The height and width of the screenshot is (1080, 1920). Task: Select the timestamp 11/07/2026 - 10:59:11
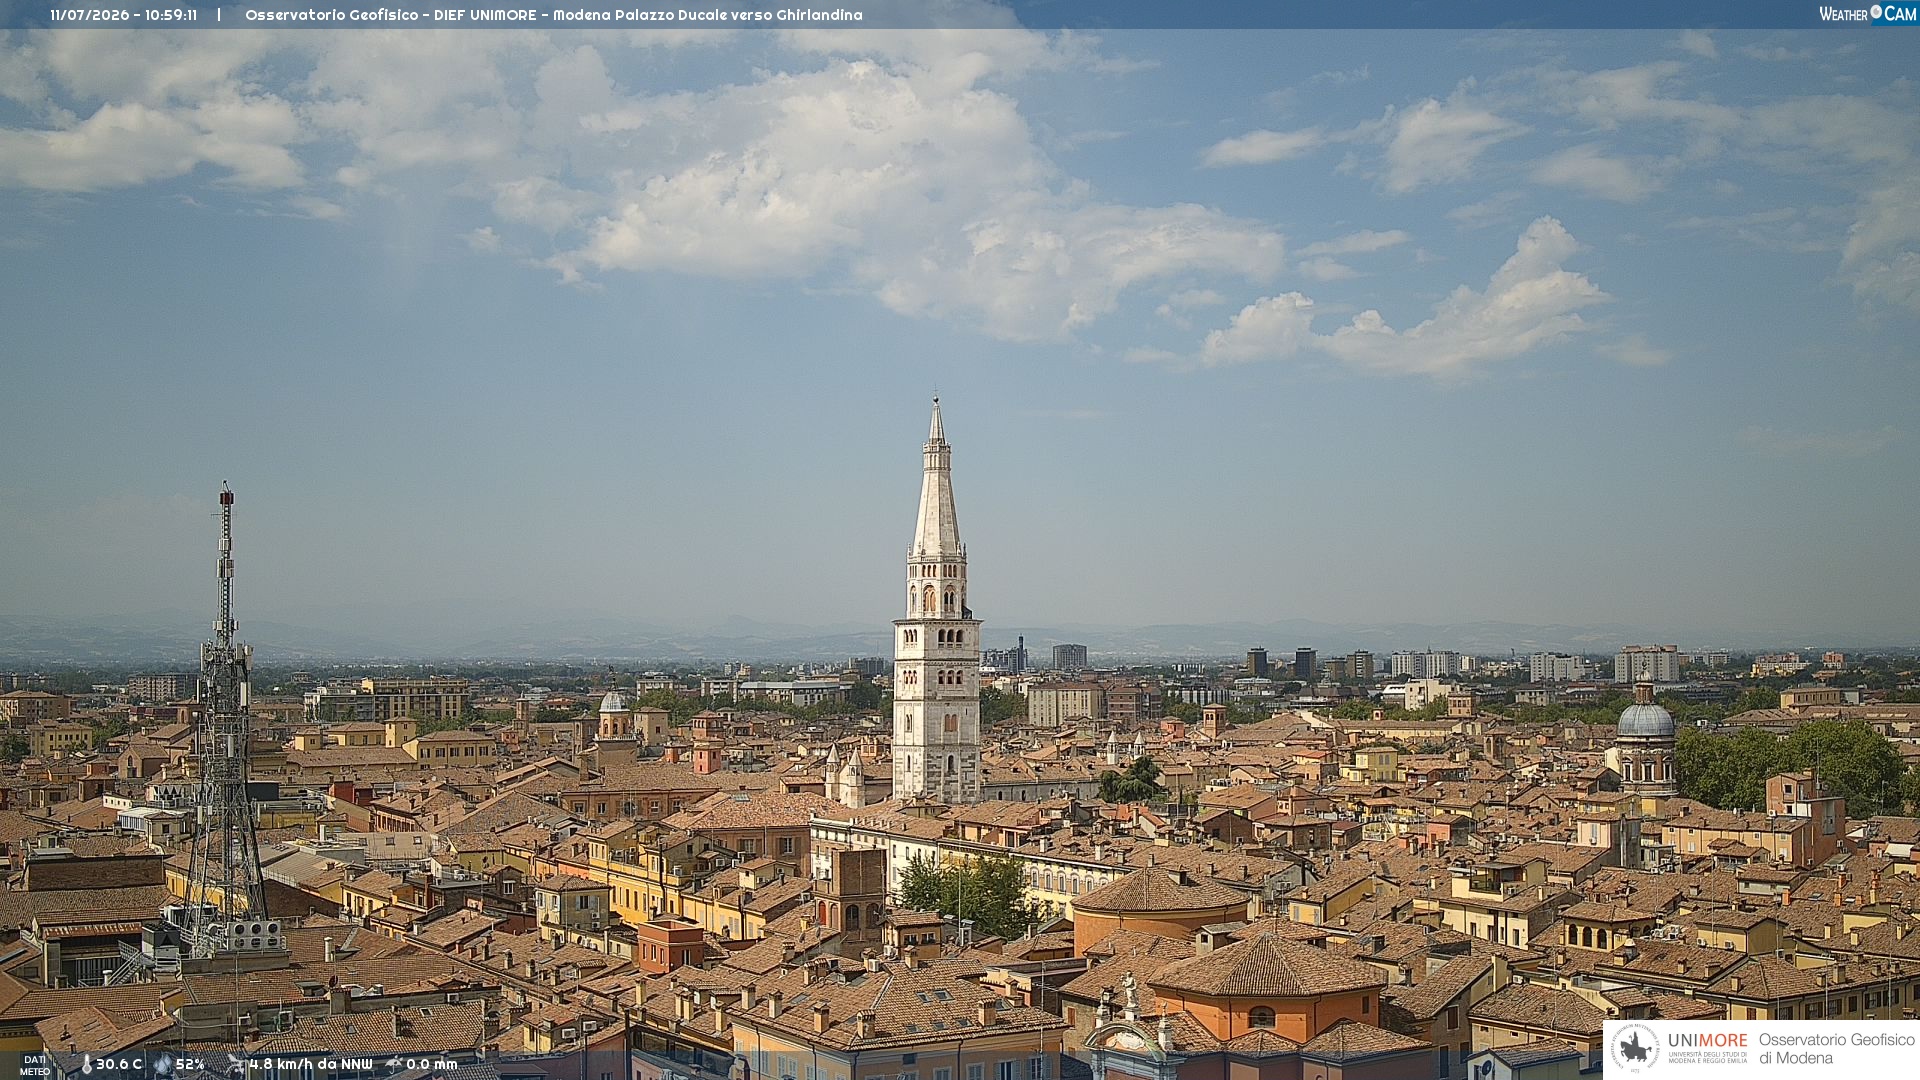tap(124, 15)
